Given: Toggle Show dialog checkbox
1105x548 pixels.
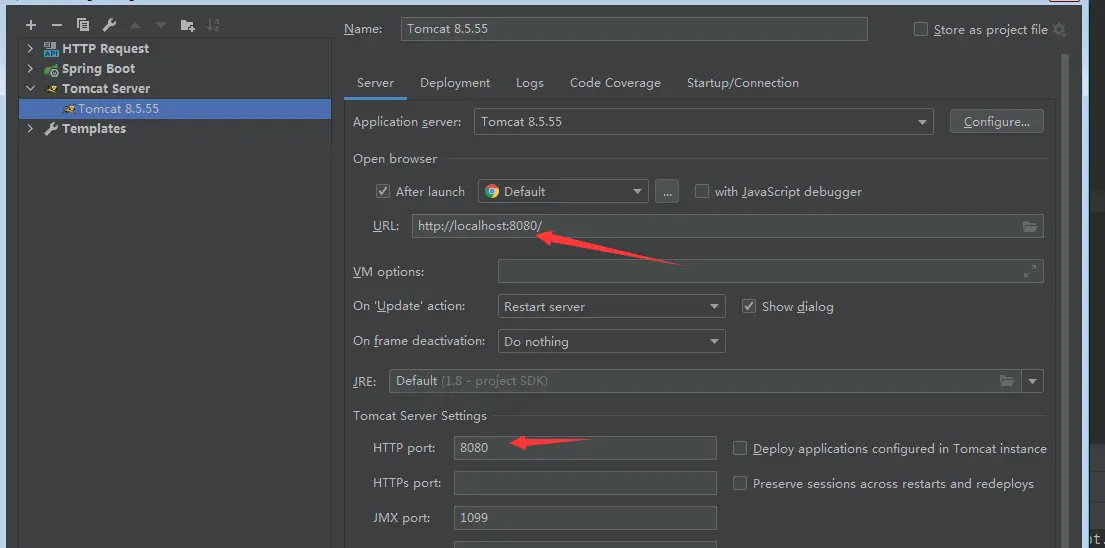Looking at the screenshot, I should pos(749,307).
